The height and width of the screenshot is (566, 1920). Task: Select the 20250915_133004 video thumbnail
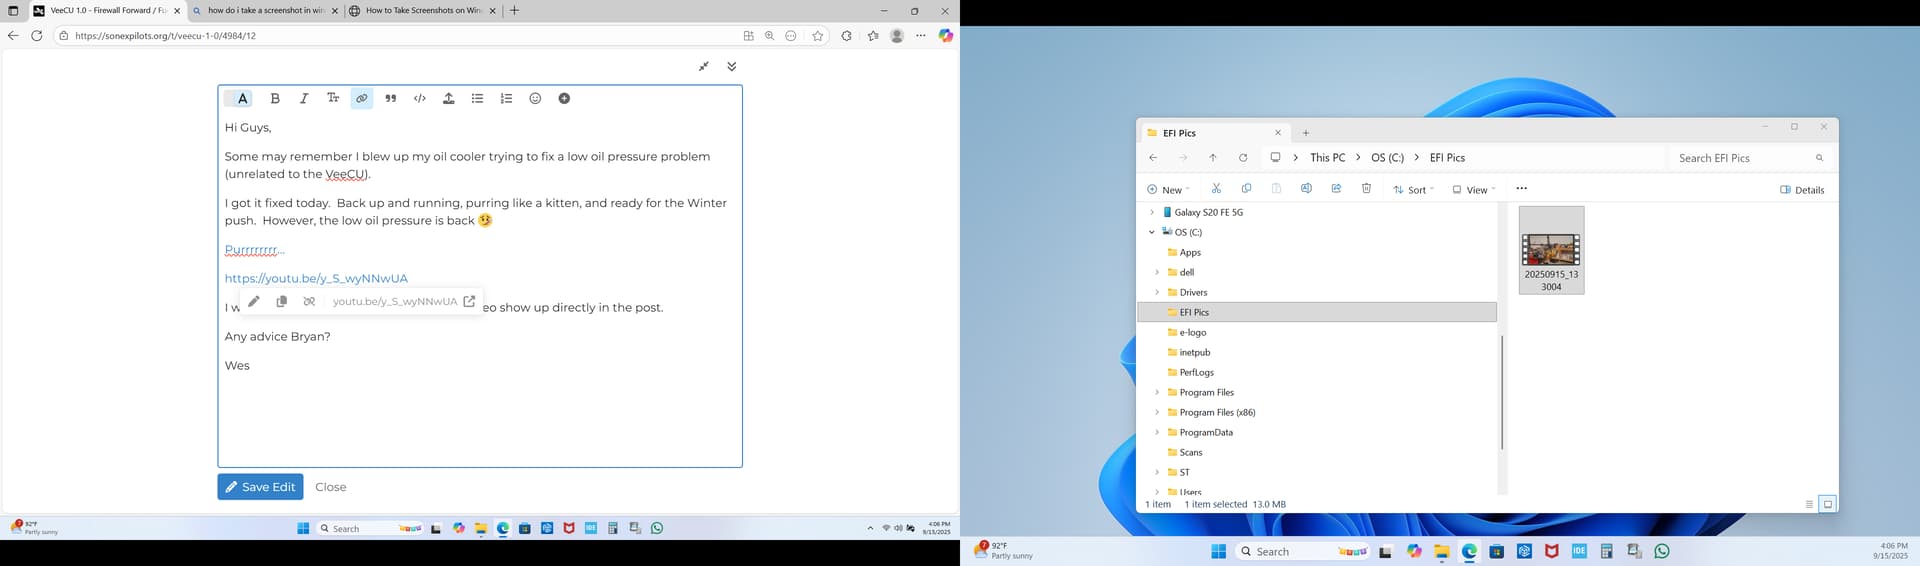point(1551,251)
